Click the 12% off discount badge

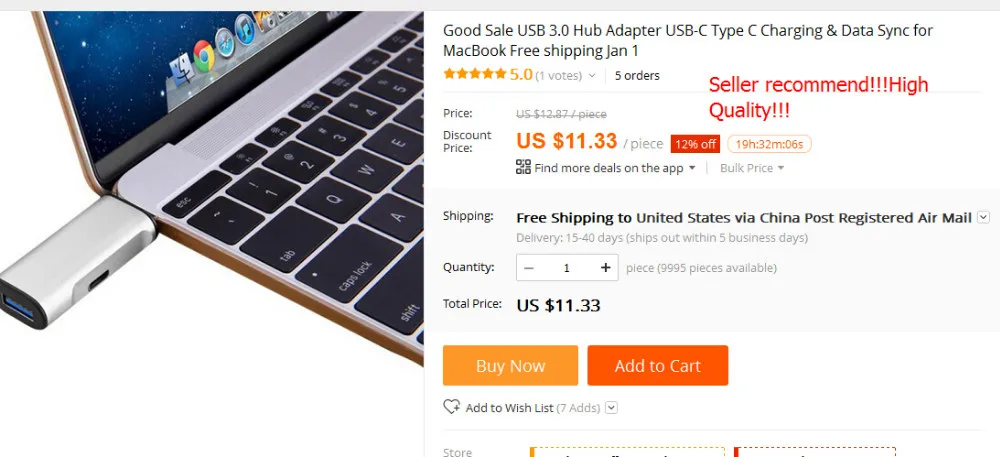tap(695, 144)
